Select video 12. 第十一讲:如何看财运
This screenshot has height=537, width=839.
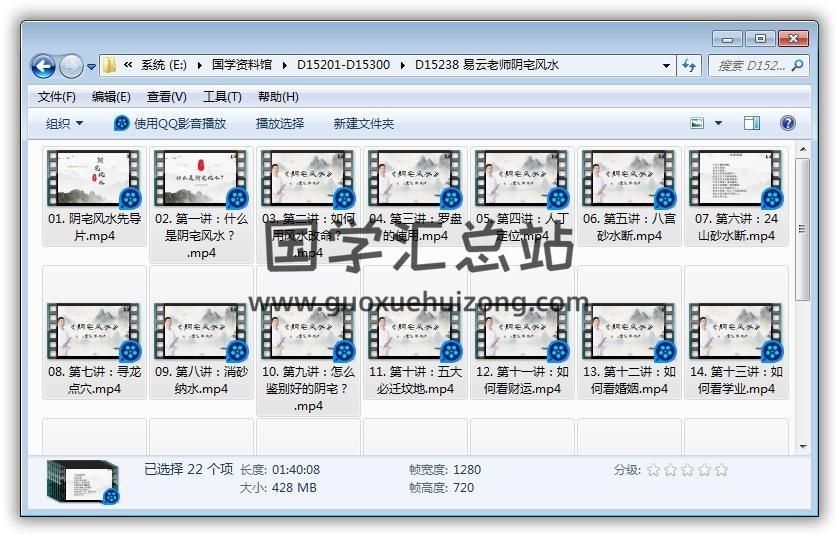coord(522,332)
